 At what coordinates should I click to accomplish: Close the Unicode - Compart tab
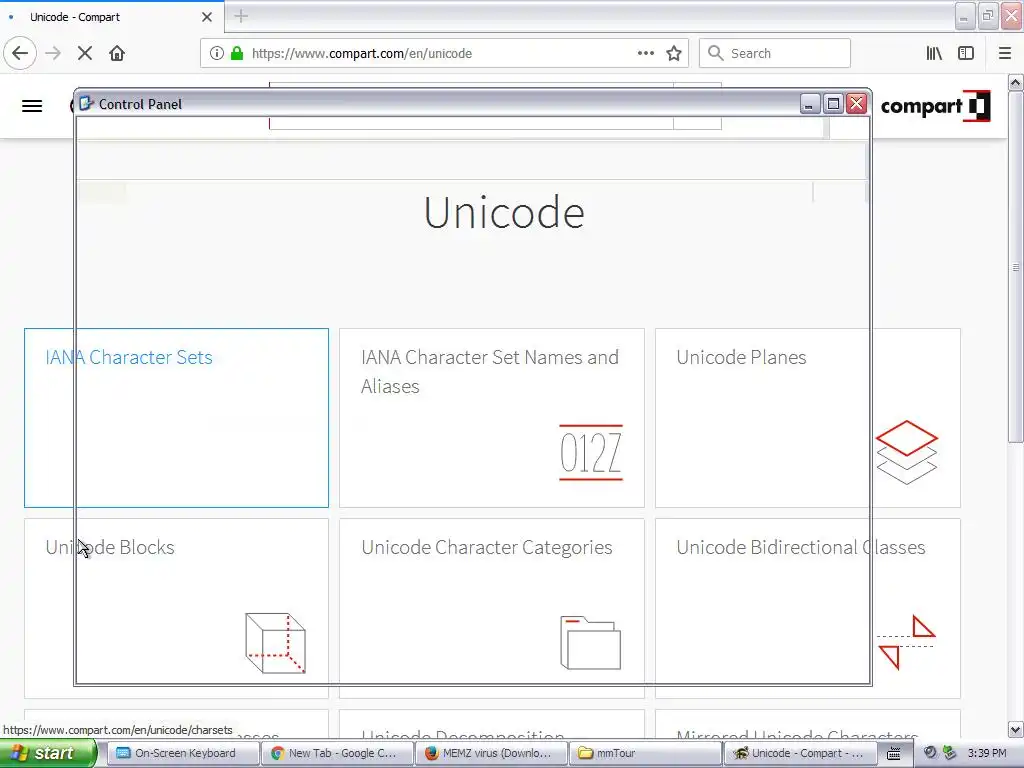(207, 17)
